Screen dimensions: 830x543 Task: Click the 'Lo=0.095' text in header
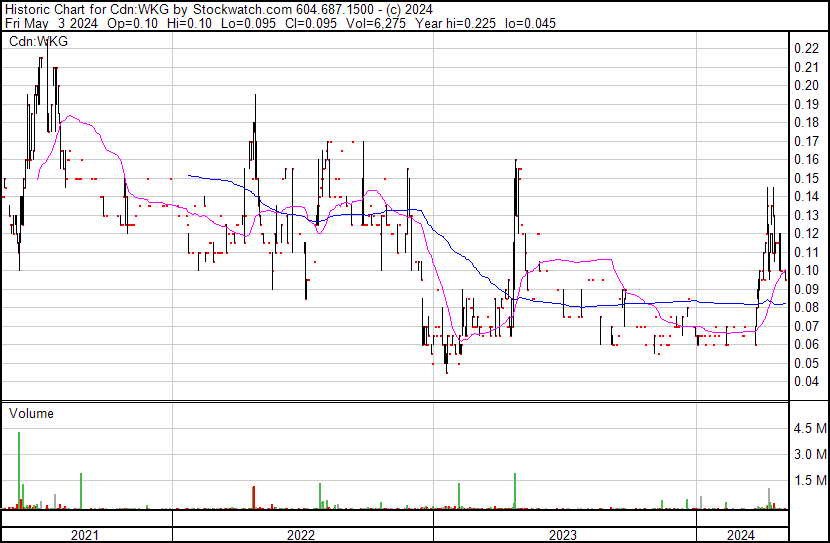coord(248,23)
